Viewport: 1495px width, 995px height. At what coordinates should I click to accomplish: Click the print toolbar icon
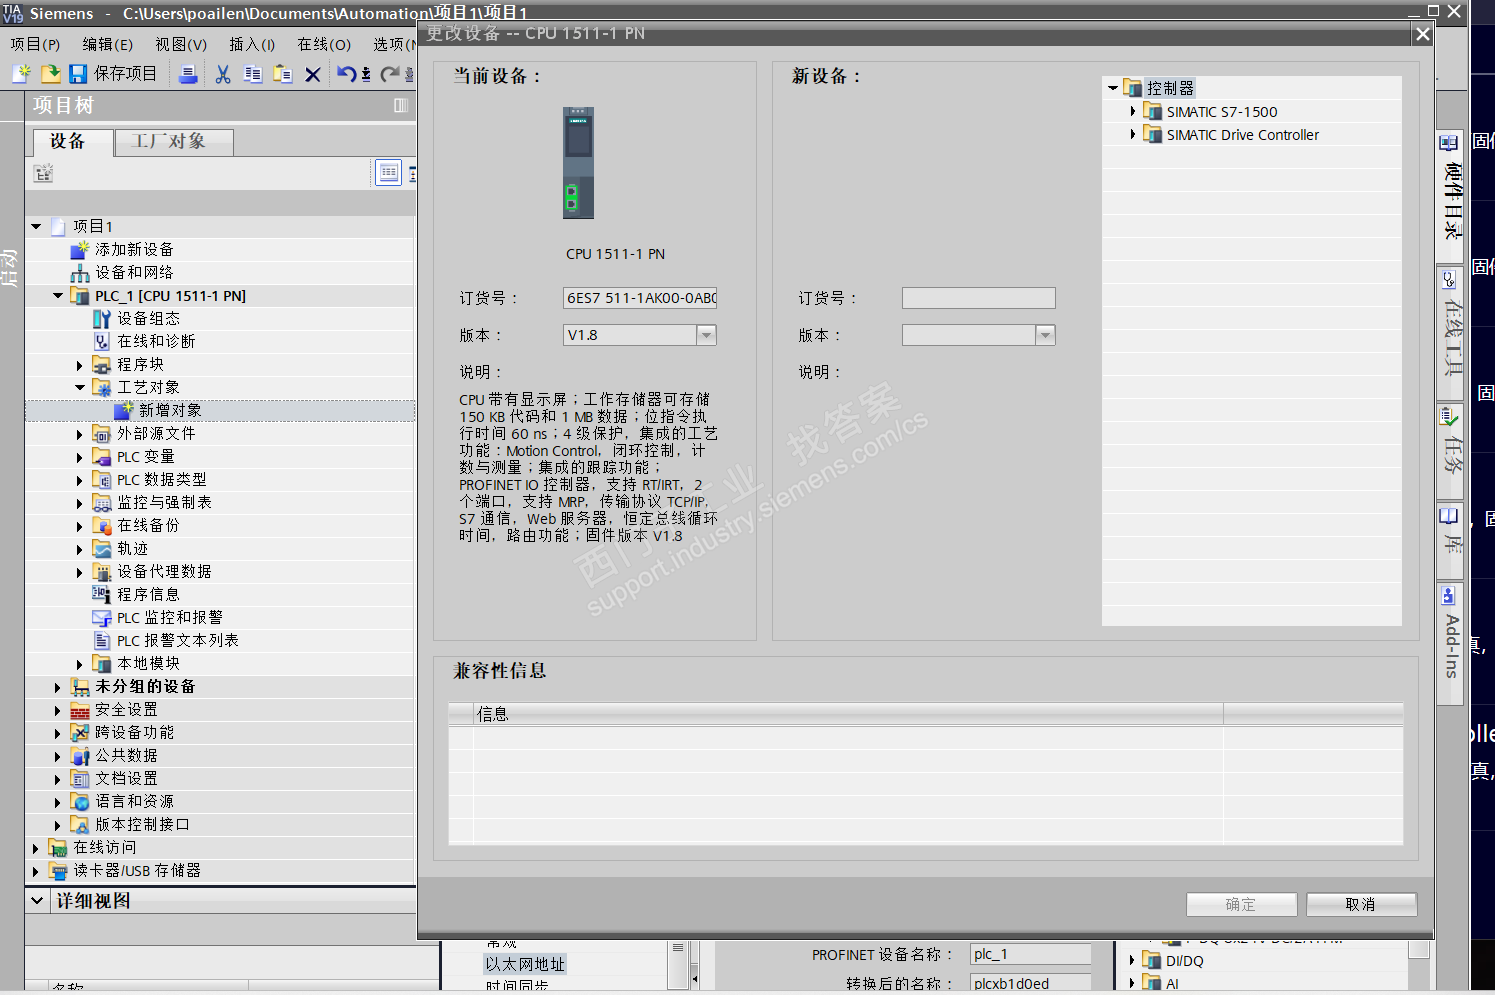coord(188,73)
